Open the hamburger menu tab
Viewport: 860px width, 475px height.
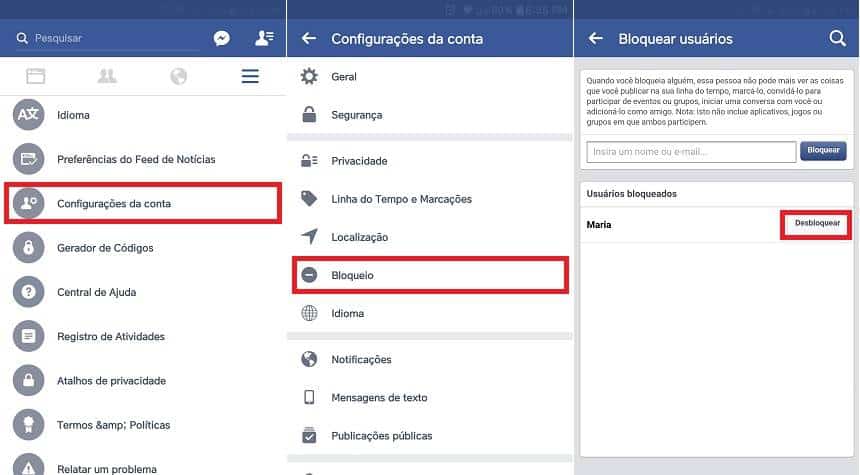click(x=250, y=76)
